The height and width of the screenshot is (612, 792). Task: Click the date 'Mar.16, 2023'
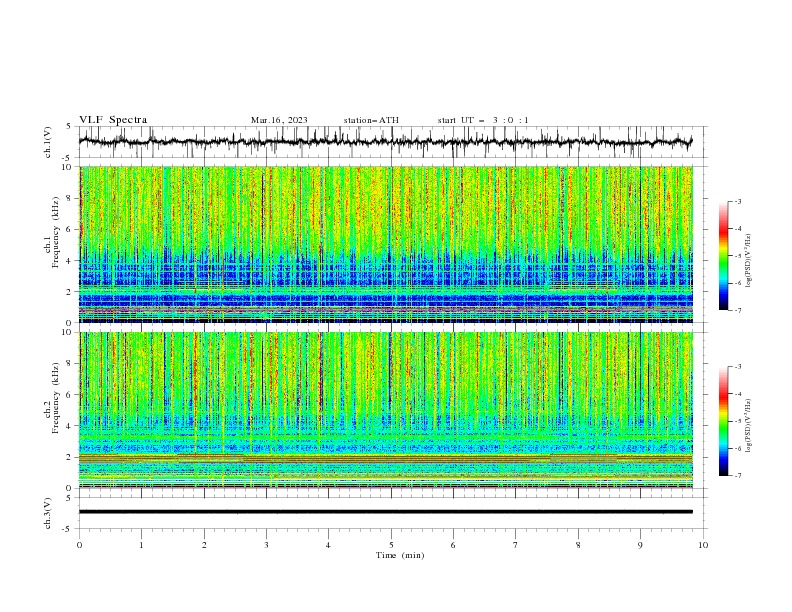(x=279, y=120)
